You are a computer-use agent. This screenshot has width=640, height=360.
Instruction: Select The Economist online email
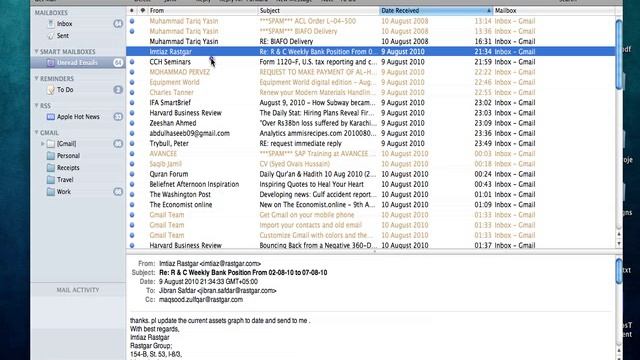click(x=371, y=204)
